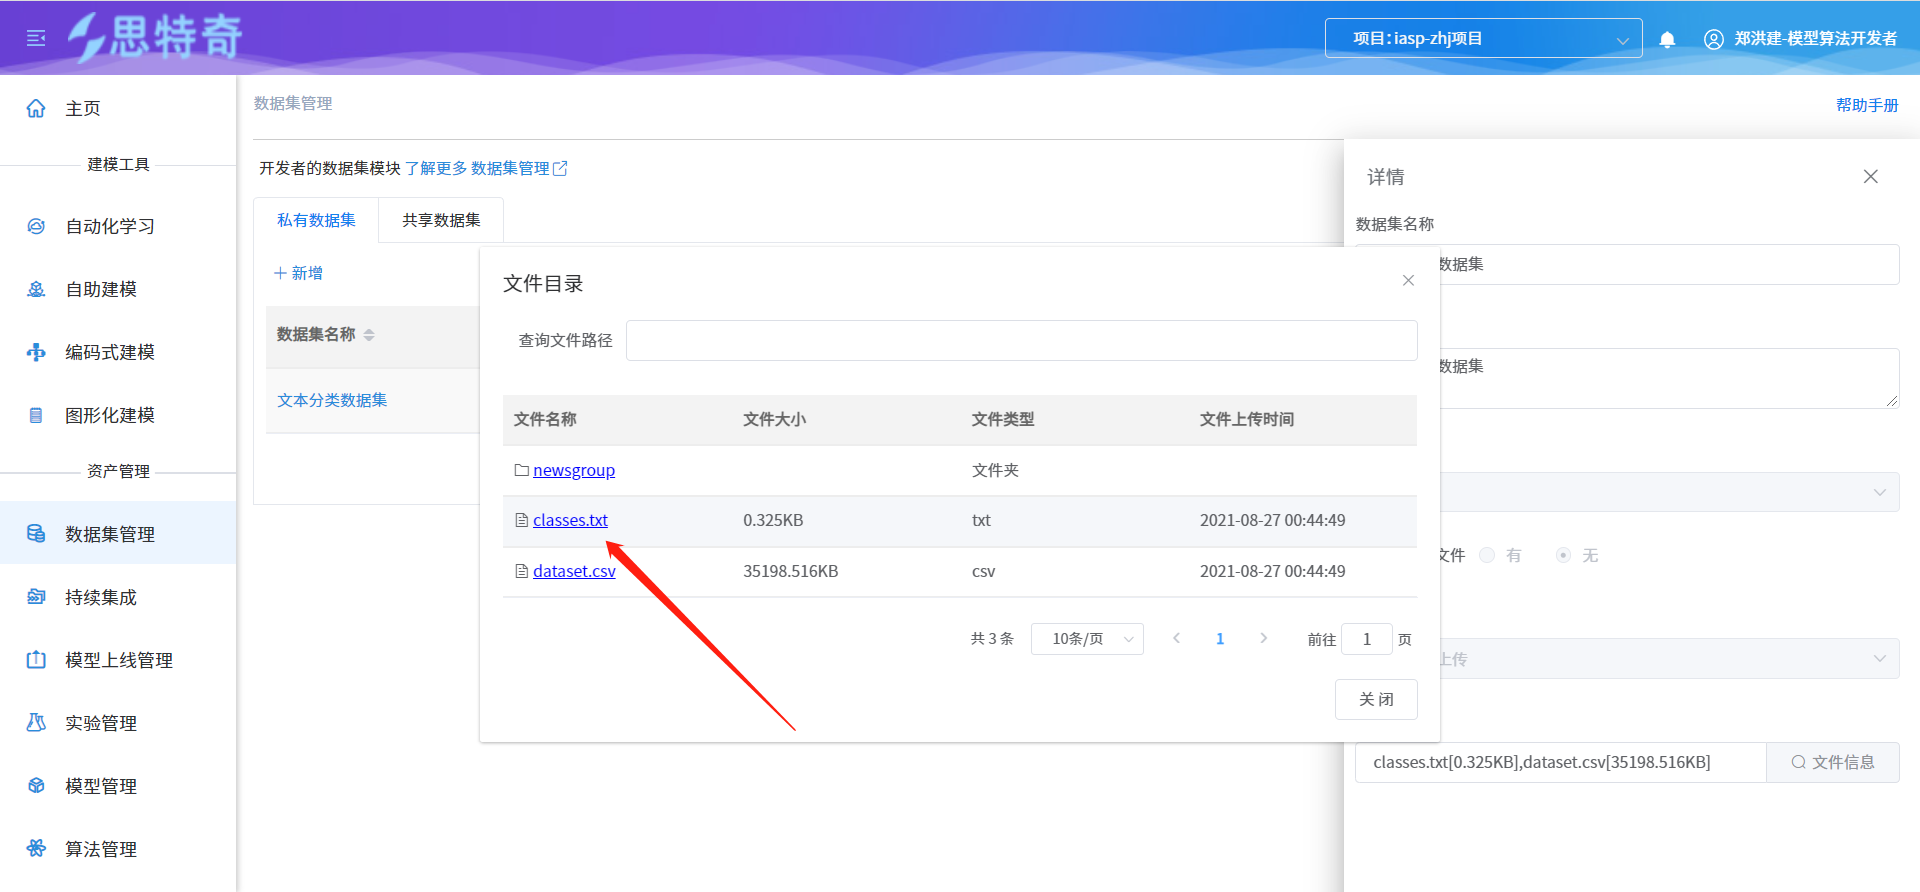This screenshot has width=1920, height=892.
Task: Click the 编码式建模 sidebar icon
Action: [36, 352]
